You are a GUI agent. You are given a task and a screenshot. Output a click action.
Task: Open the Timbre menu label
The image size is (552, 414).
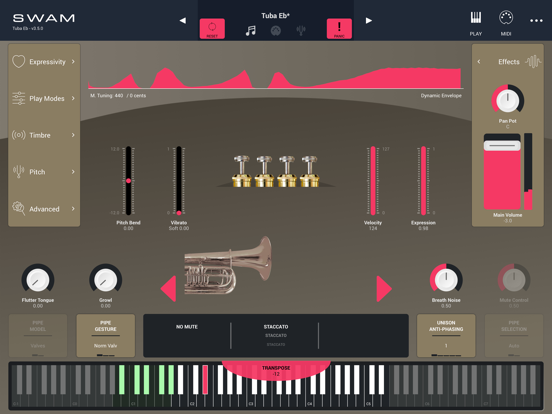click(x=40, y=135)
